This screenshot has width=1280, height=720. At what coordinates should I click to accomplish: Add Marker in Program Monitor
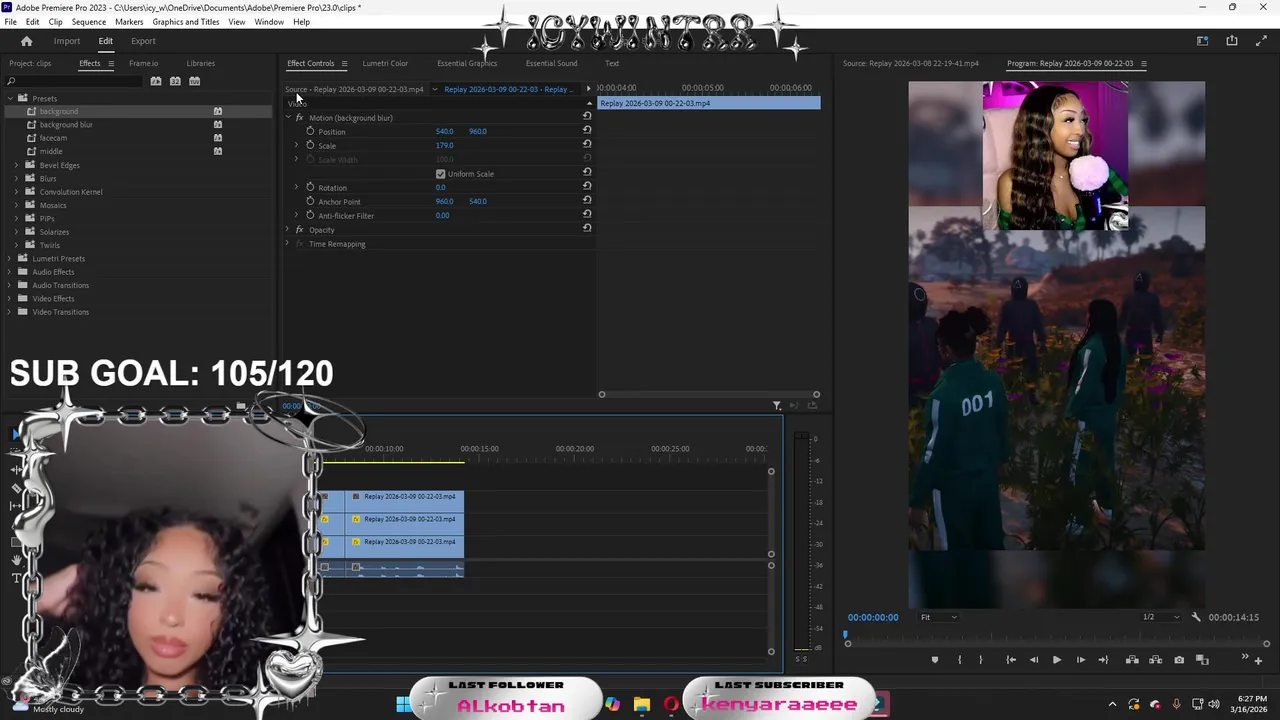(x=935, y=660)
